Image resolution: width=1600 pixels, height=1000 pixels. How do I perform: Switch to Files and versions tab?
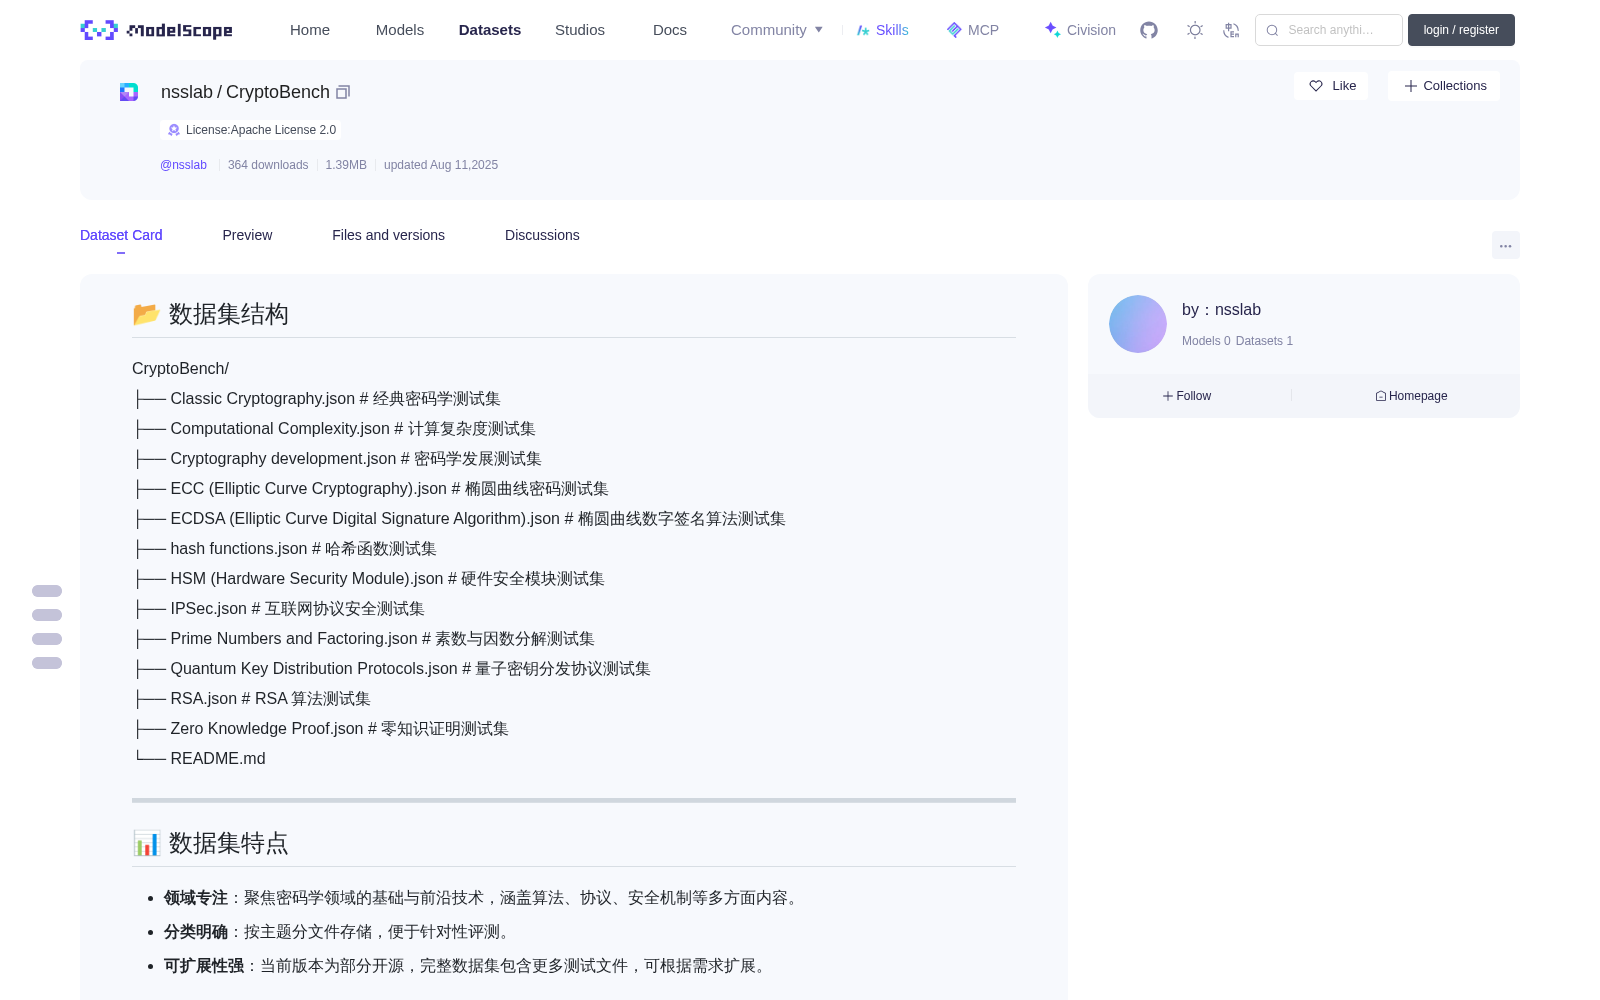388,235
